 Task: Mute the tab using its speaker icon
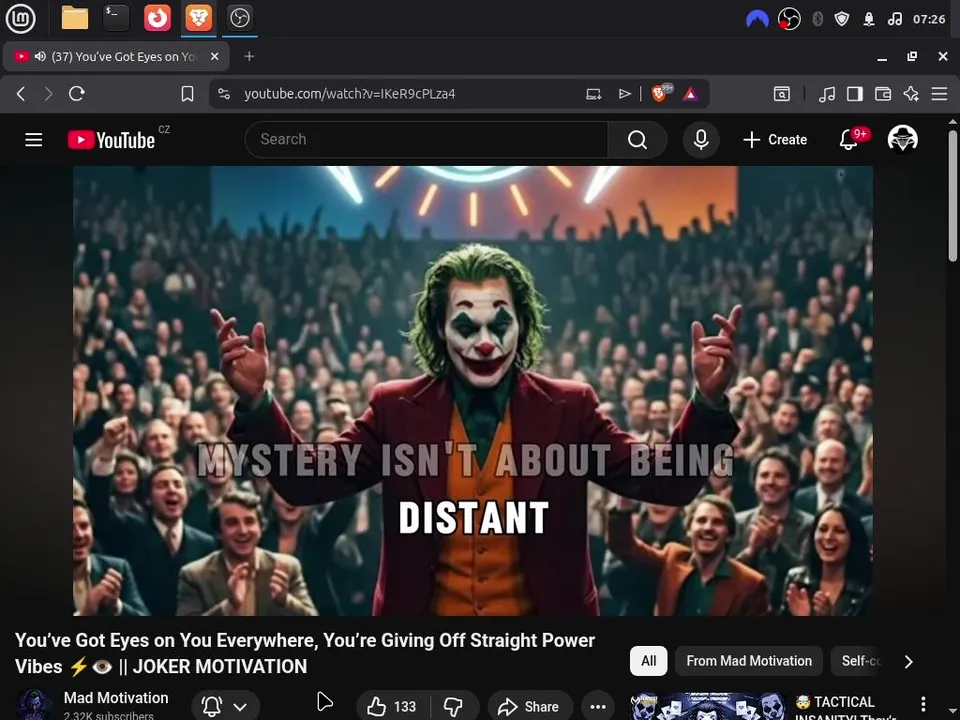pyautogui.click(x=40, y=56)
